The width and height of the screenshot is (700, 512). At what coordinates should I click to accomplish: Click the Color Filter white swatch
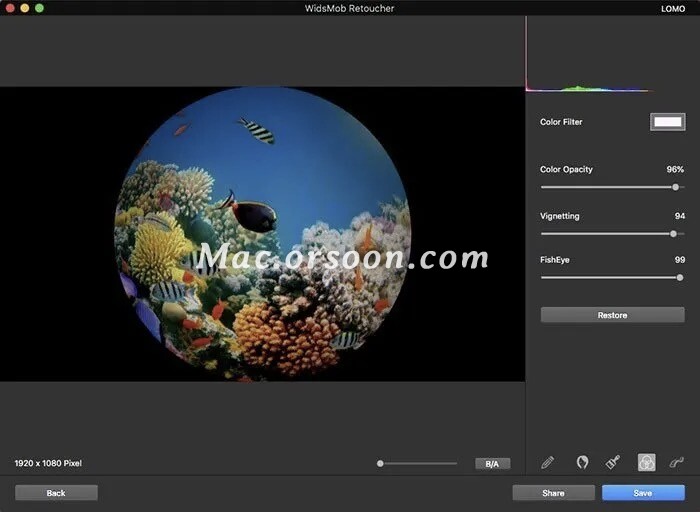click(667, 122)
